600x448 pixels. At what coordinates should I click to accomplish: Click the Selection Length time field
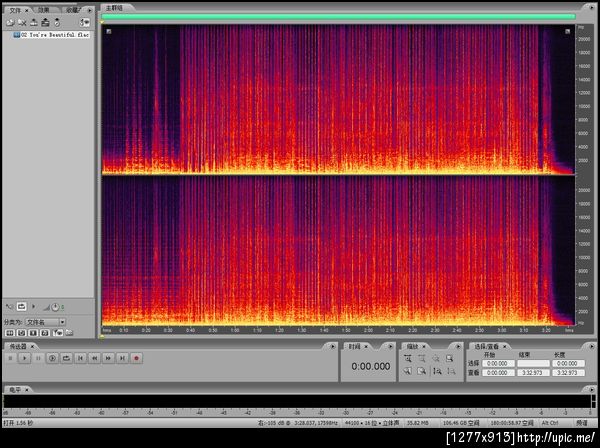[568, 363]
